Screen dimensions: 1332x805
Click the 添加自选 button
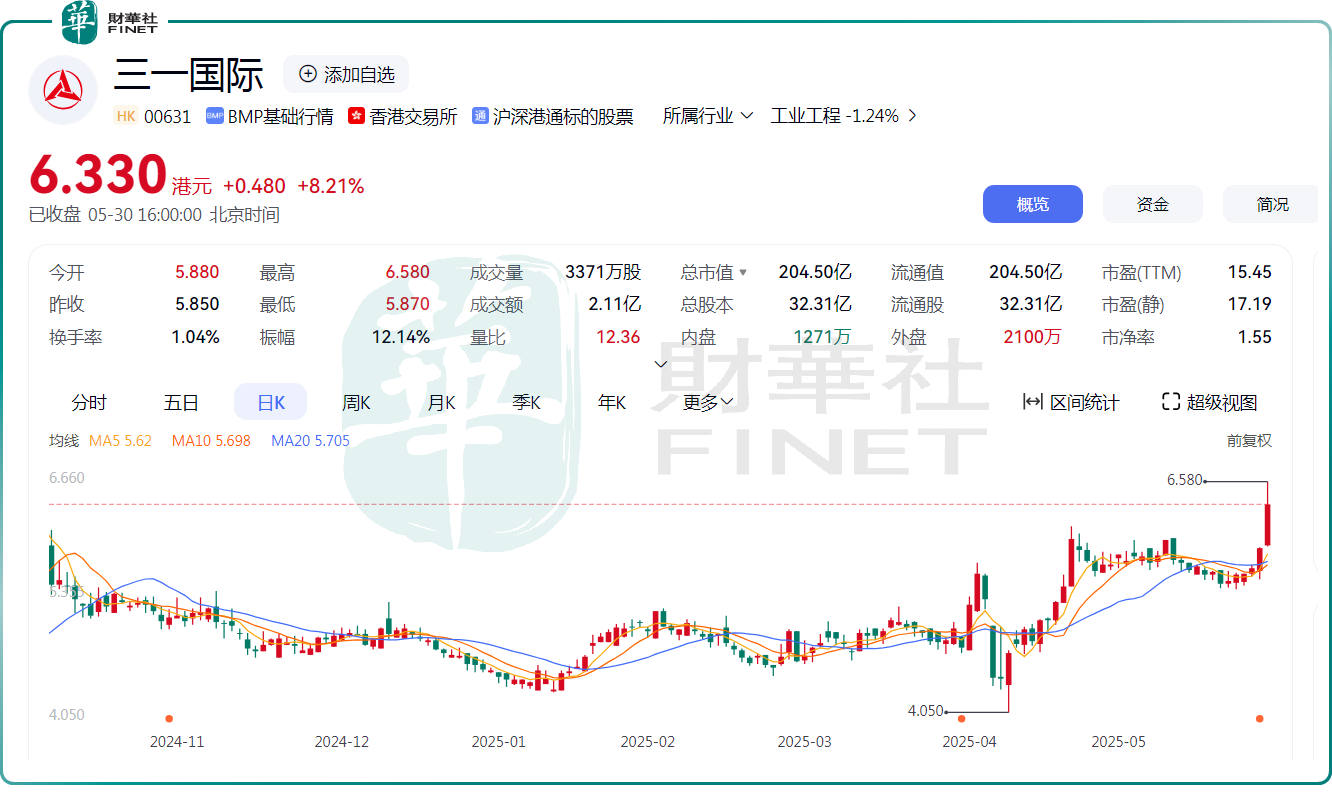pyautogui.click(x=346, y=74)
